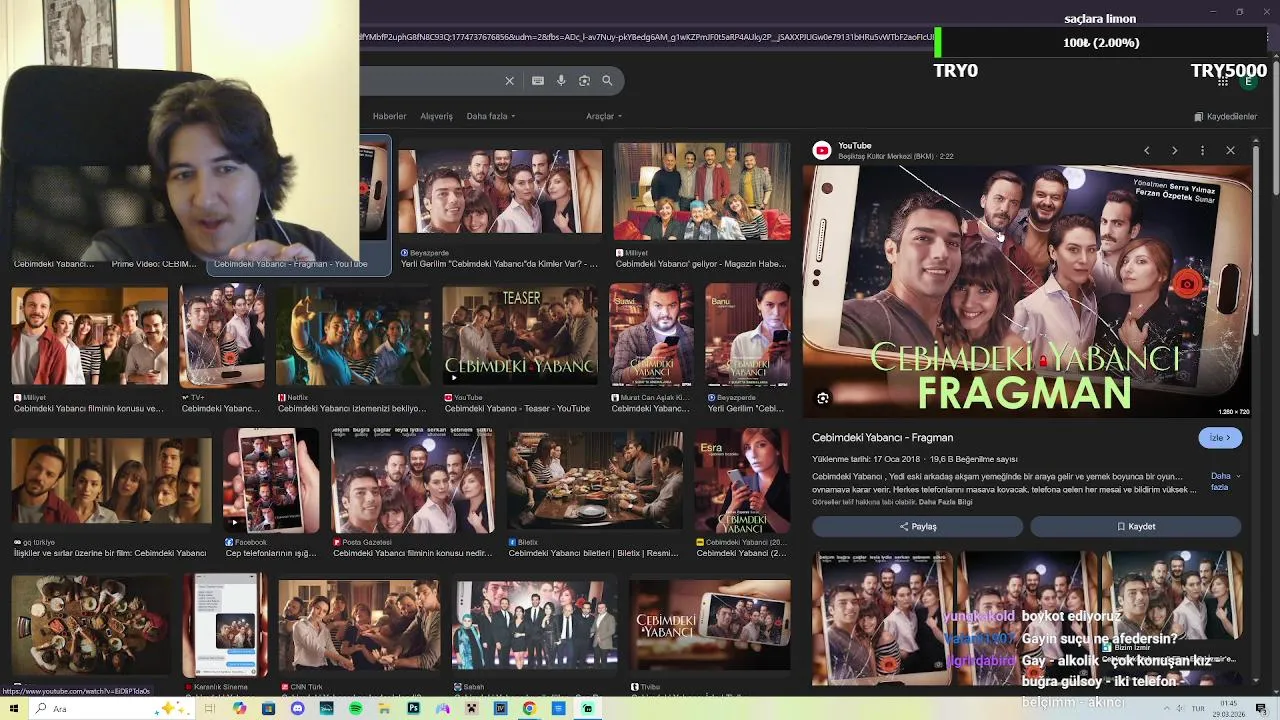
Task: Open the on-screen keyboard input tool
Action: pyautogui.click(x=538, y=81)
